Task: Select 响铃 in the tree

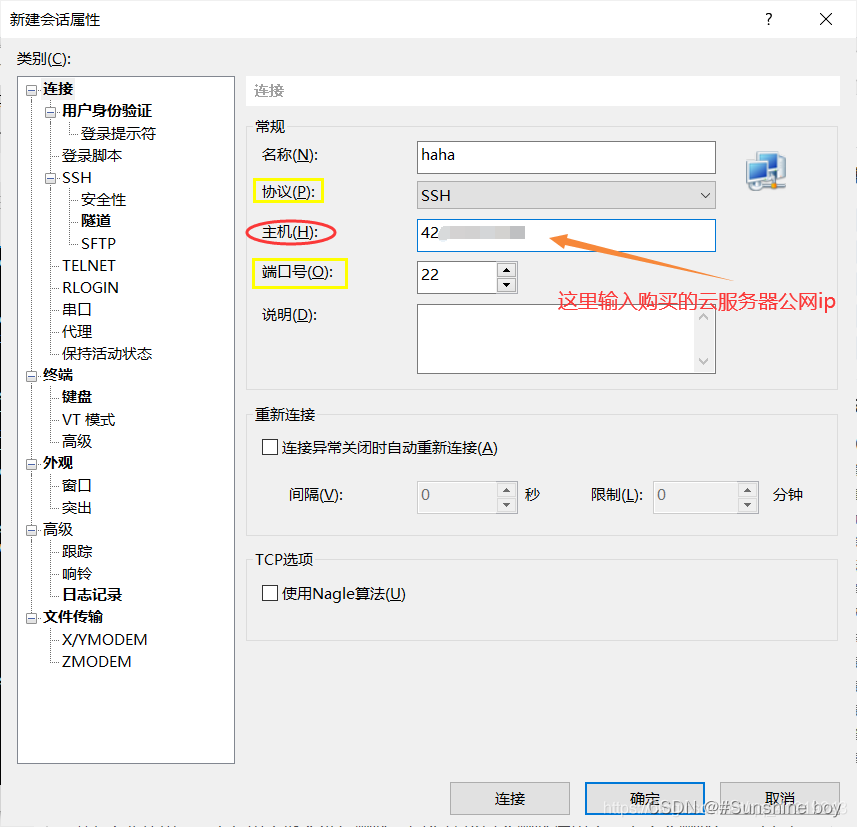Action: pyautogui.click(x=77, y=573)
